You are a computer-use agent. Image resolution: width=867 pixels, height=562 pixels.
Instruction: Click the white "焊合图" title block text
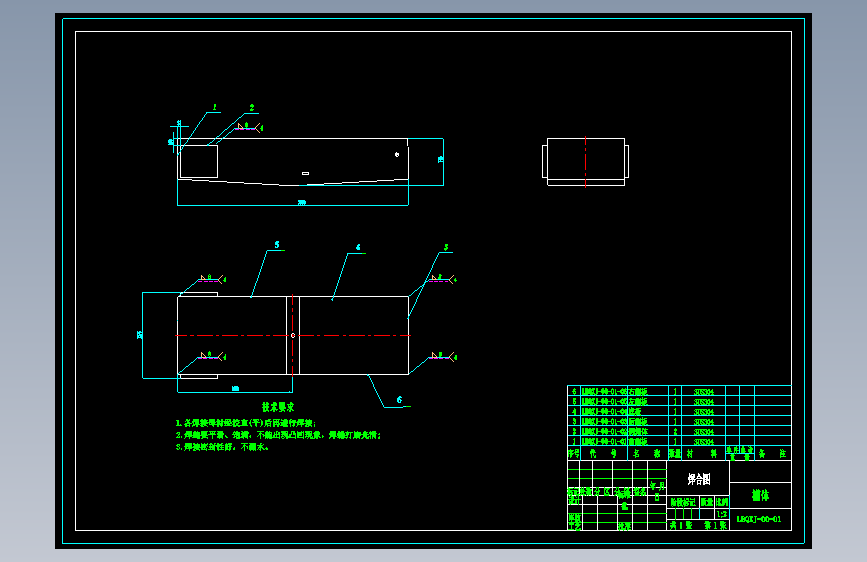pyautogui.click(x=699, y=479)
